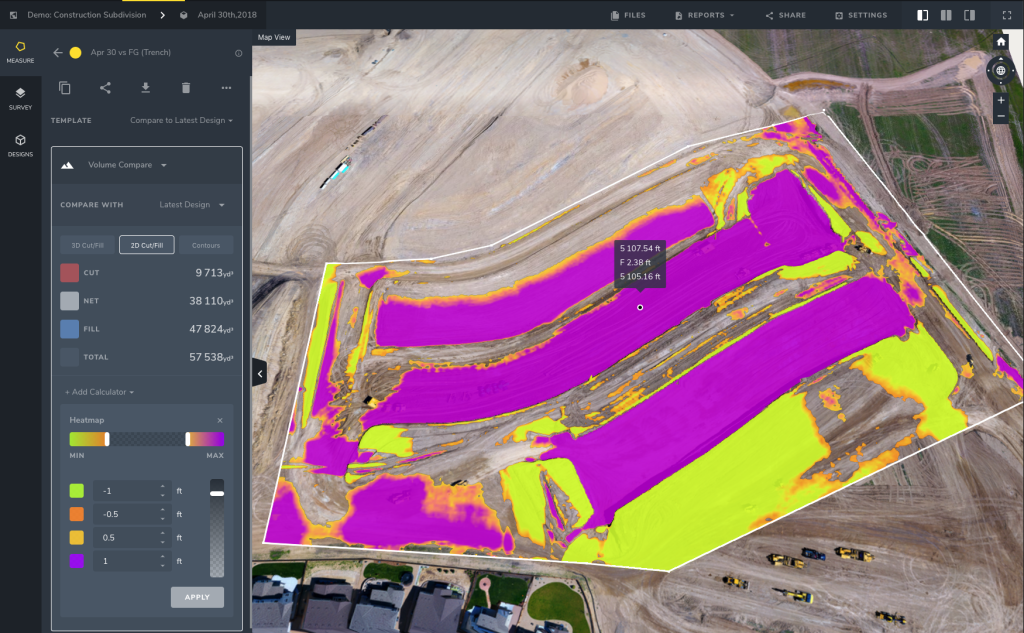Delete the measurement with the trash icon
The image size is (1024, 633).
[186, 88]
